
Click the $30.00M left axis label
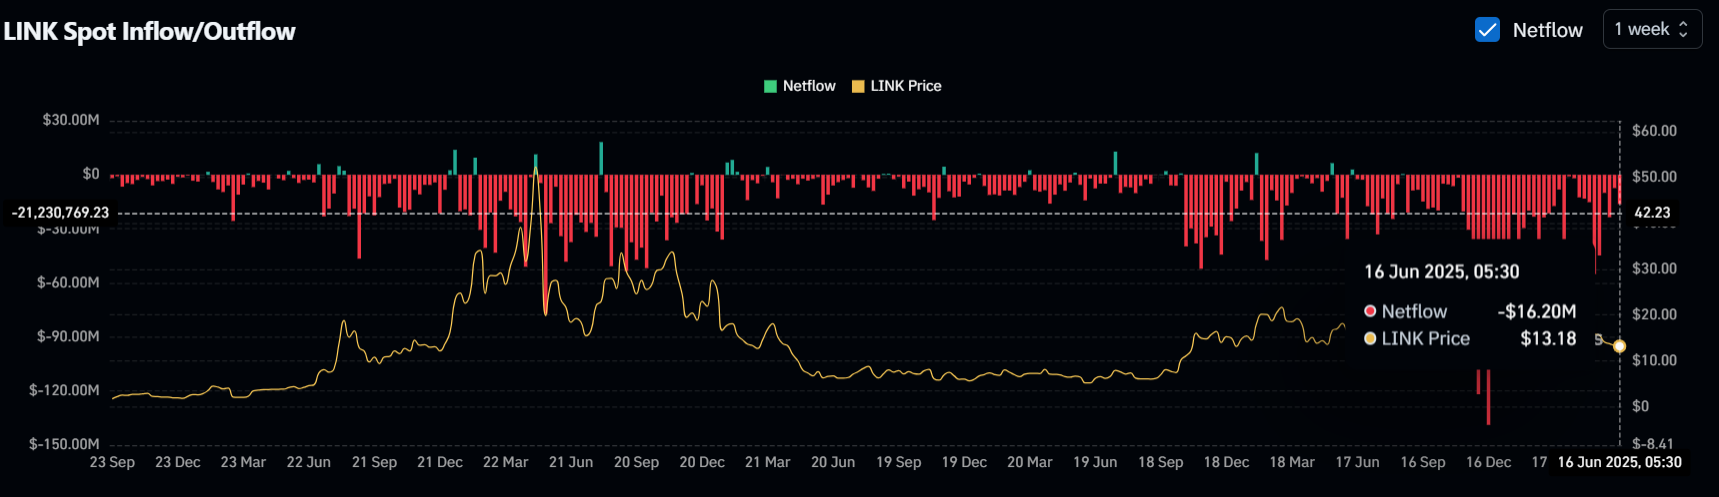tap(71, 120)
